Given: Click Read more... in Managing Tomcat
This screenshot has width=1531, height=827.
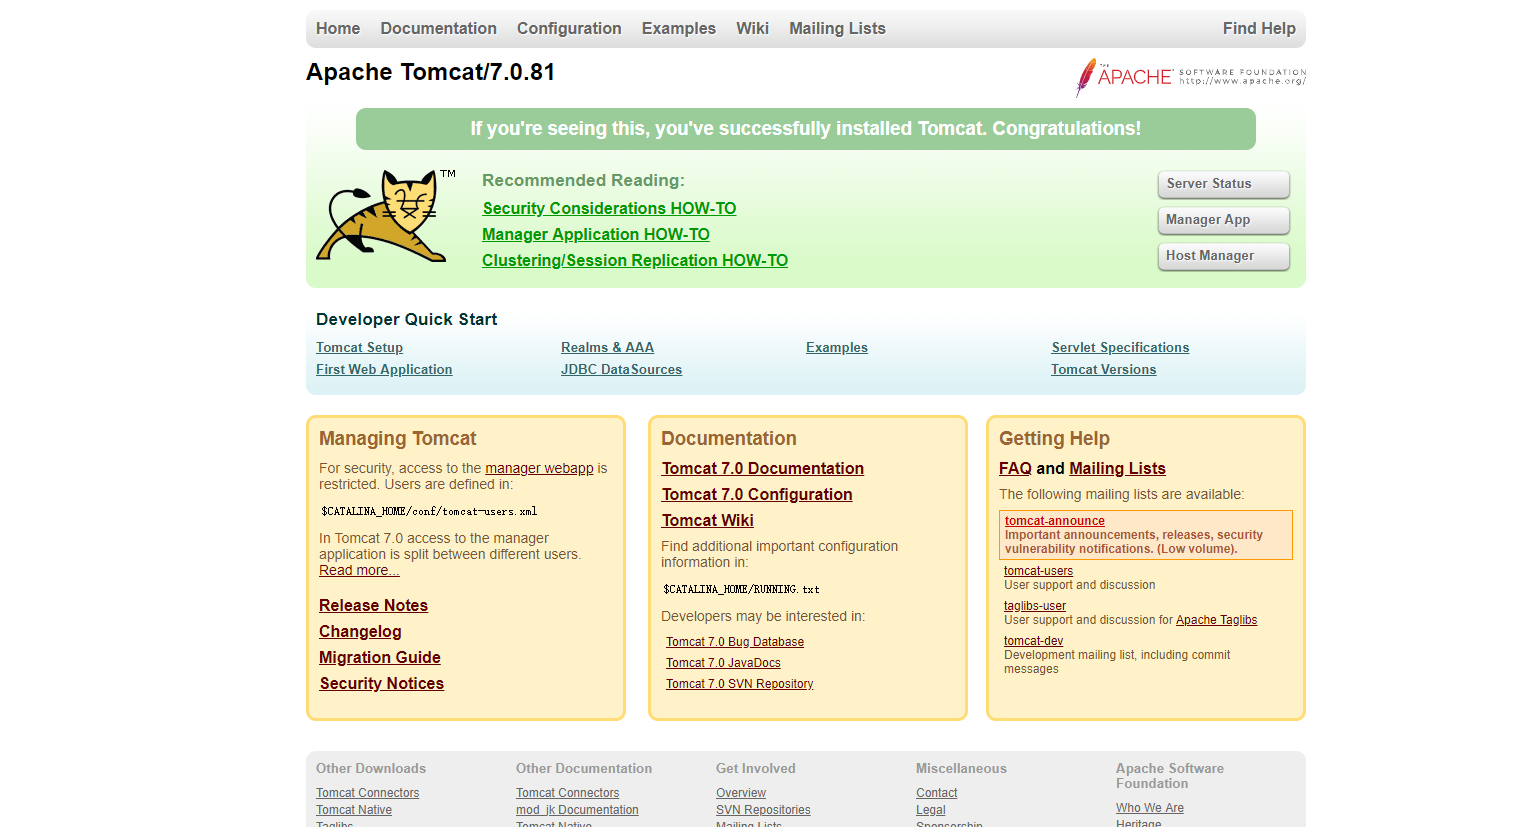Looking at the screenshot, I should tap(359, 570).
